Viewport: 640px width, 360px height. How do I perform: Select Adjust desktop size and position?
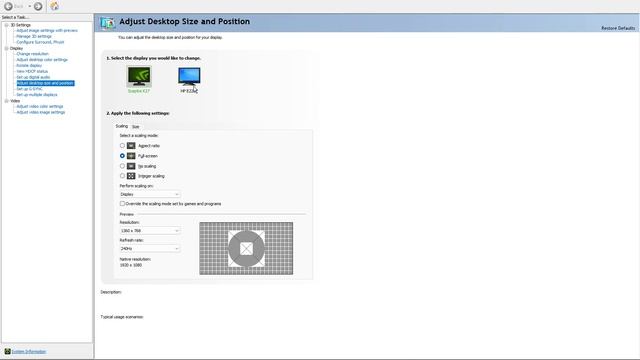(45, 83)
